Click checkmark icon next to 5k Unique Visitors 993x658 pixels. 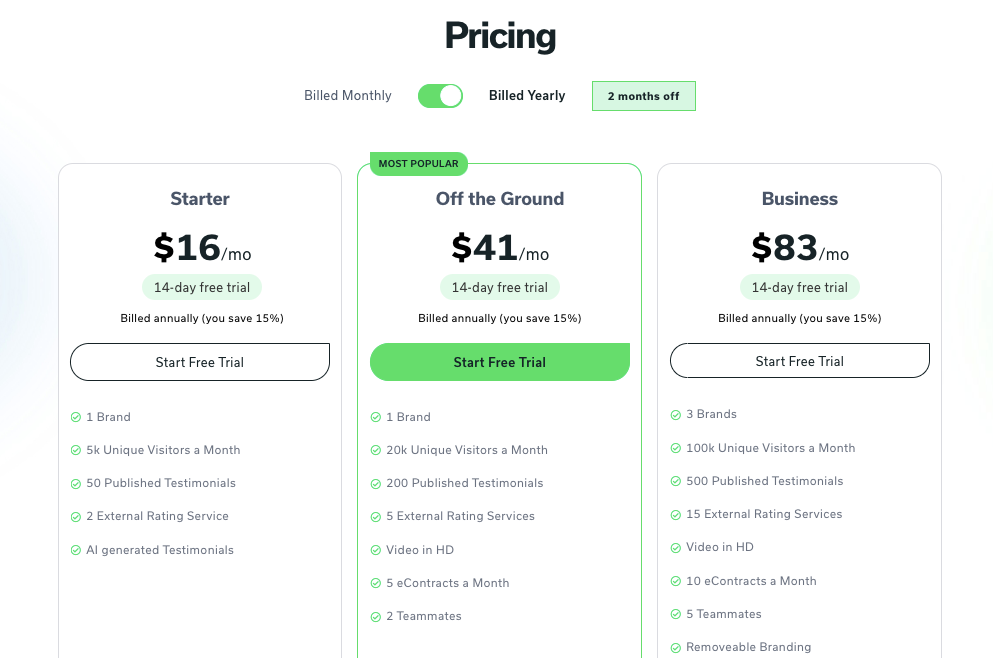76,450
